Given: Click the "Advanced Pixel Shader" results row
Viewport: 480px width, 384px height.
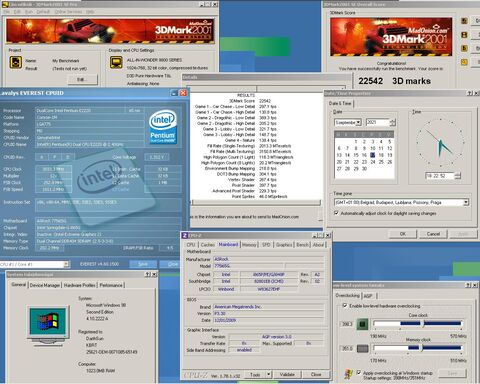Looking at the screenshot, I should (244, 191).
